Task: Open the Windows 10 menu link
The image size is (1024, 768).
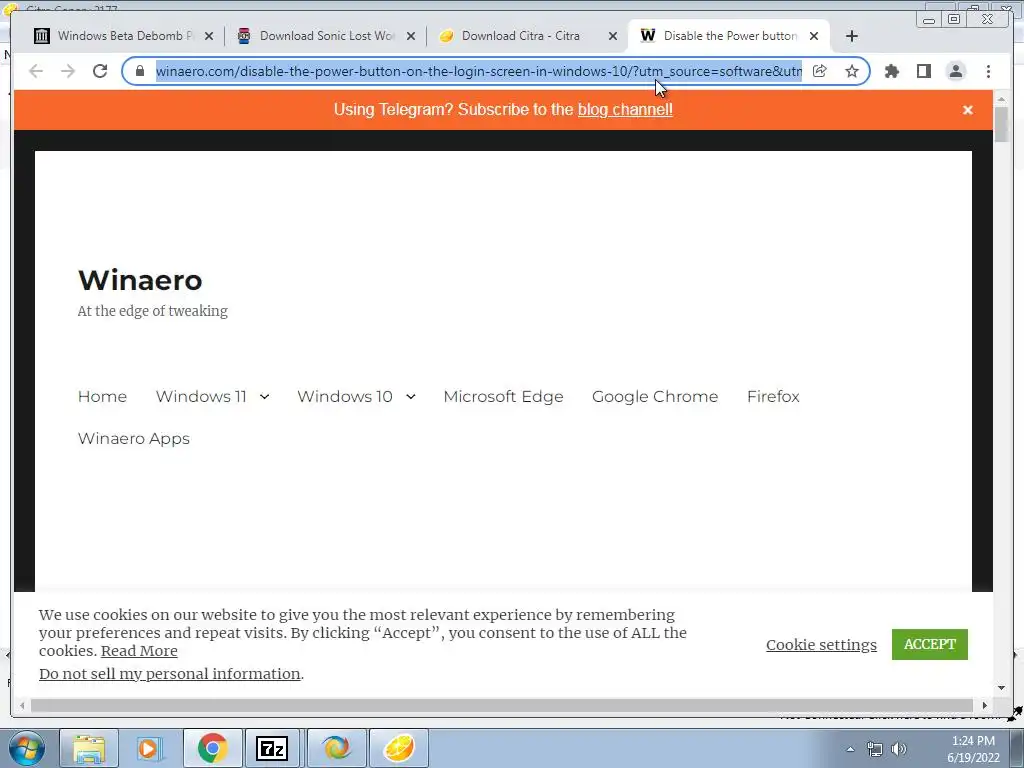Action: tap(345, 396)
